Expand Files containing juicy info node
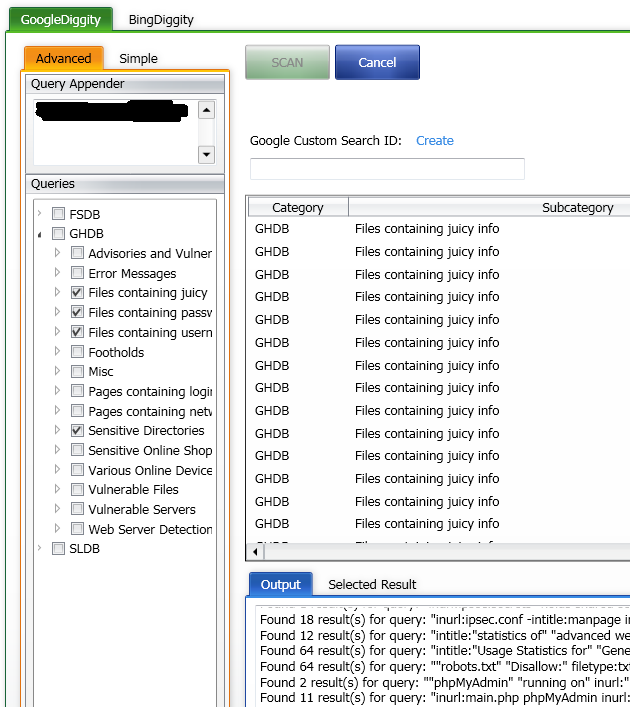 (x=57, y=292)
